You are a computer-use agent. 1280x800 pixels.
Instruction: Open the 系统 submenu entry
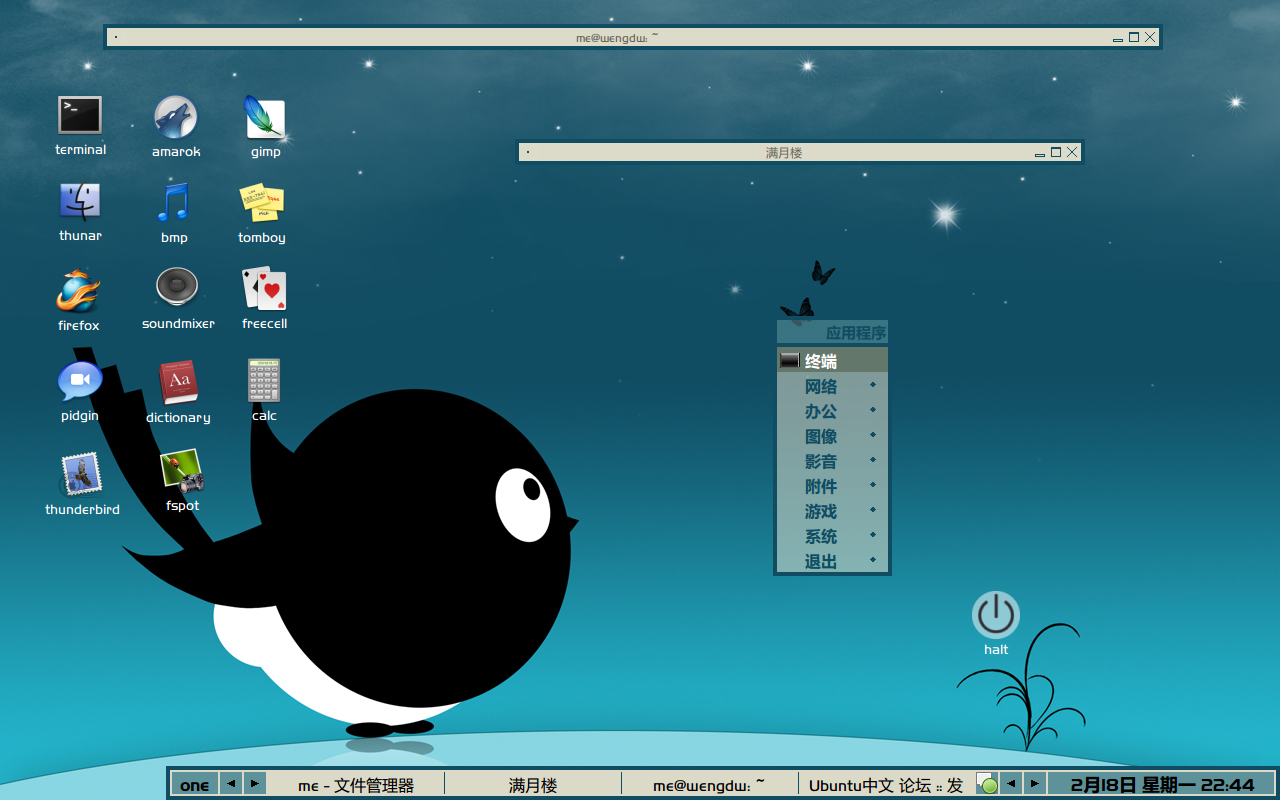coord(832,536)
